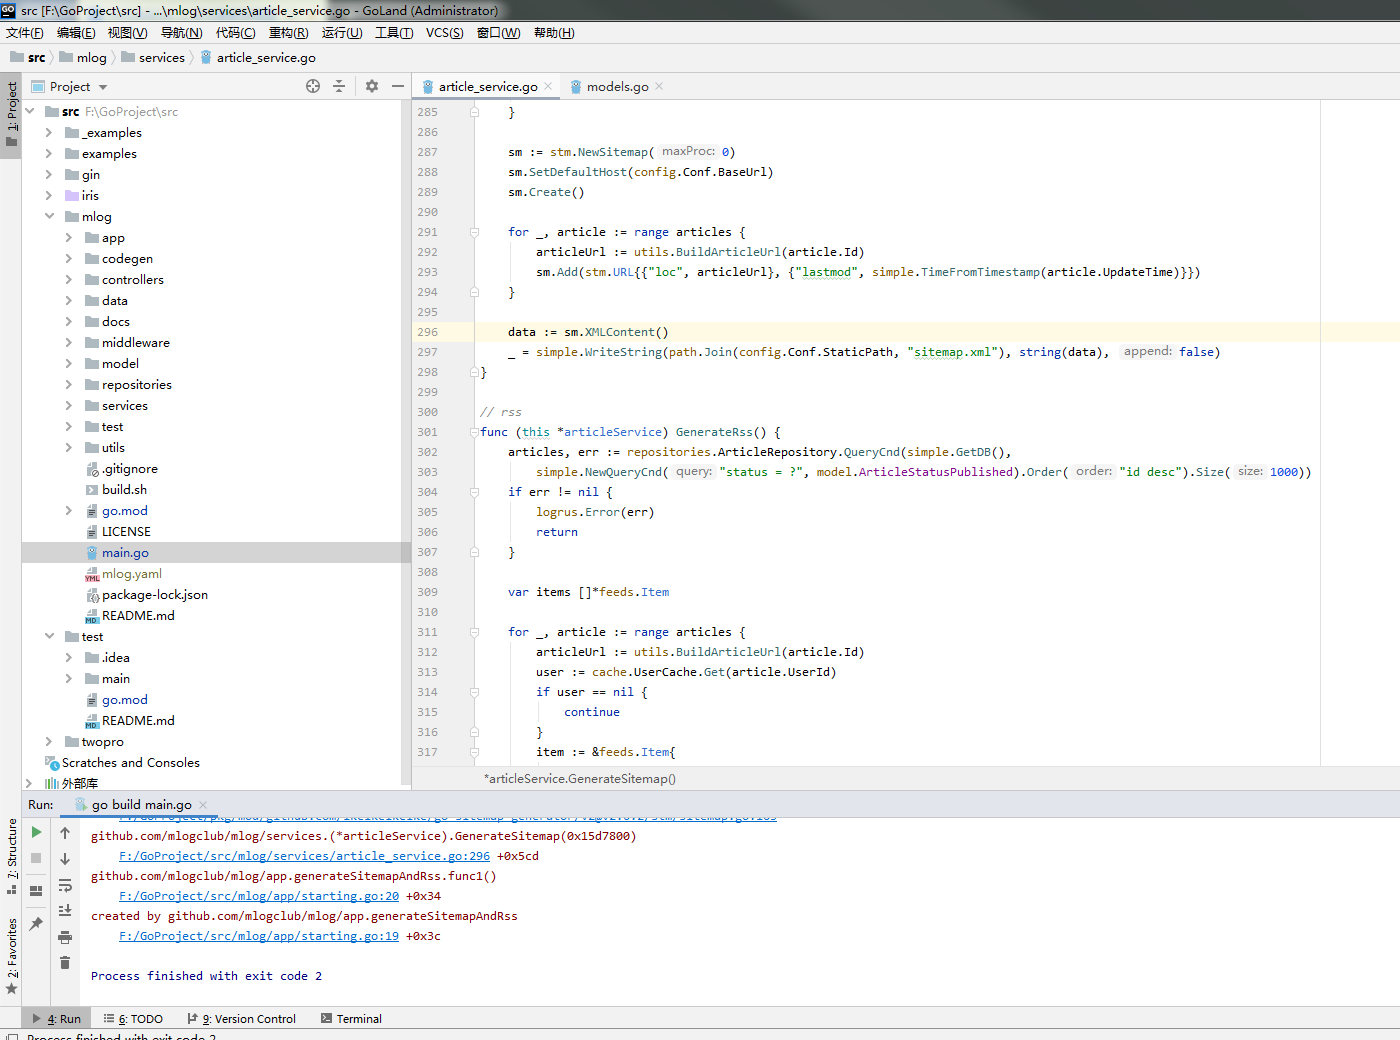Hide the Project tool window
This screenshot has height=1040, width=1400.
[398, 86]
